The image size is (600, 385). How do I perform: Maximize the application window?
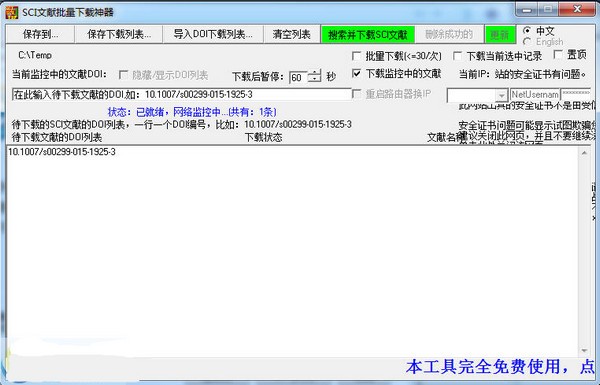548,9
